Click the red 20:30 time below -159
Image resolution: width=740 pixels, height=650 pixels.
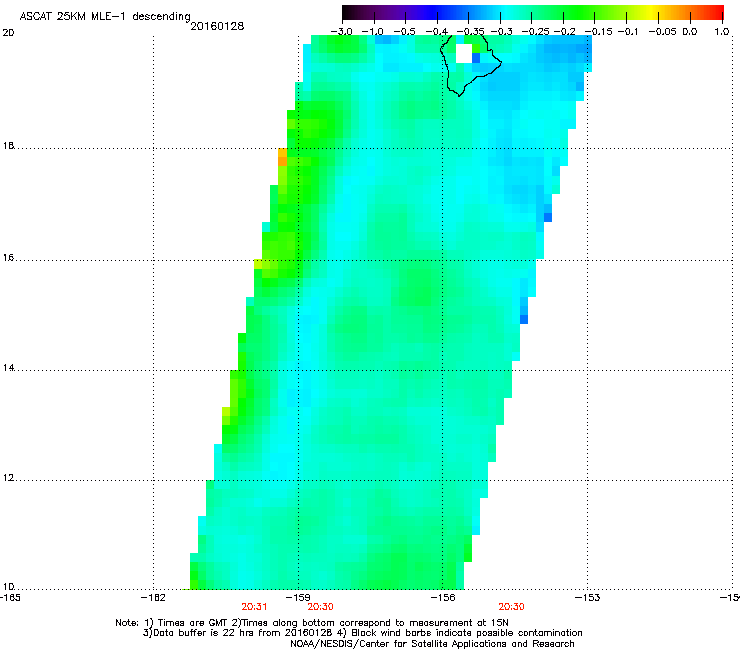coord(320,607)
